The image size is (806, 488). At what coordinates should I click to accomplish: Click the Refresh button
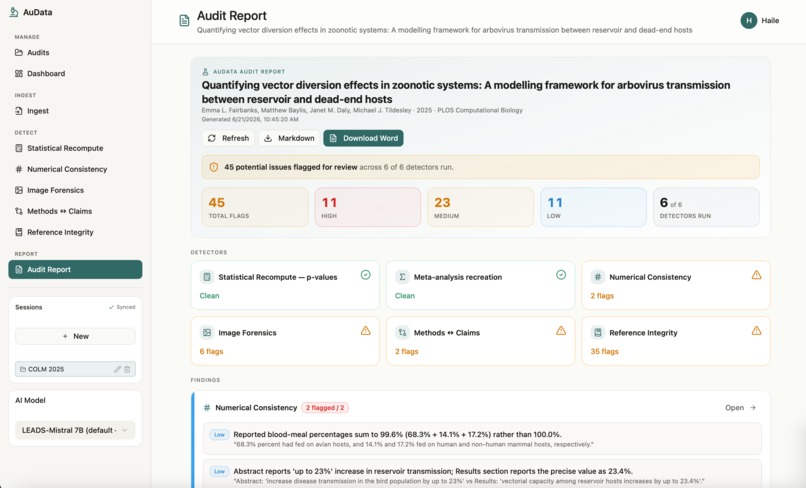point(228,138)
